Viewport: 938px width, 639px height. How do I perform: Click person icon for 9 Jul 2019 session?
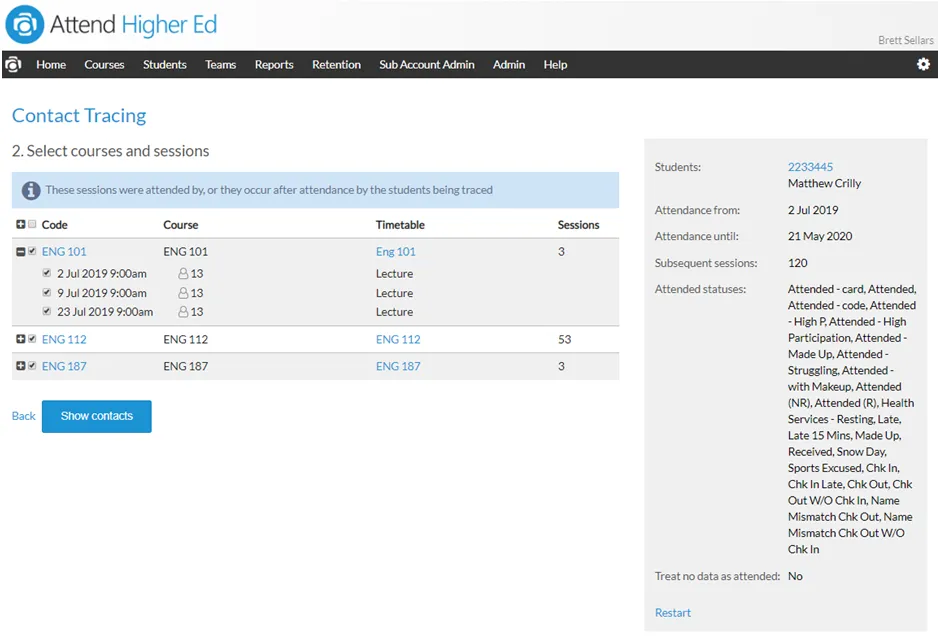pyautogui.click(x=183, y=293)
